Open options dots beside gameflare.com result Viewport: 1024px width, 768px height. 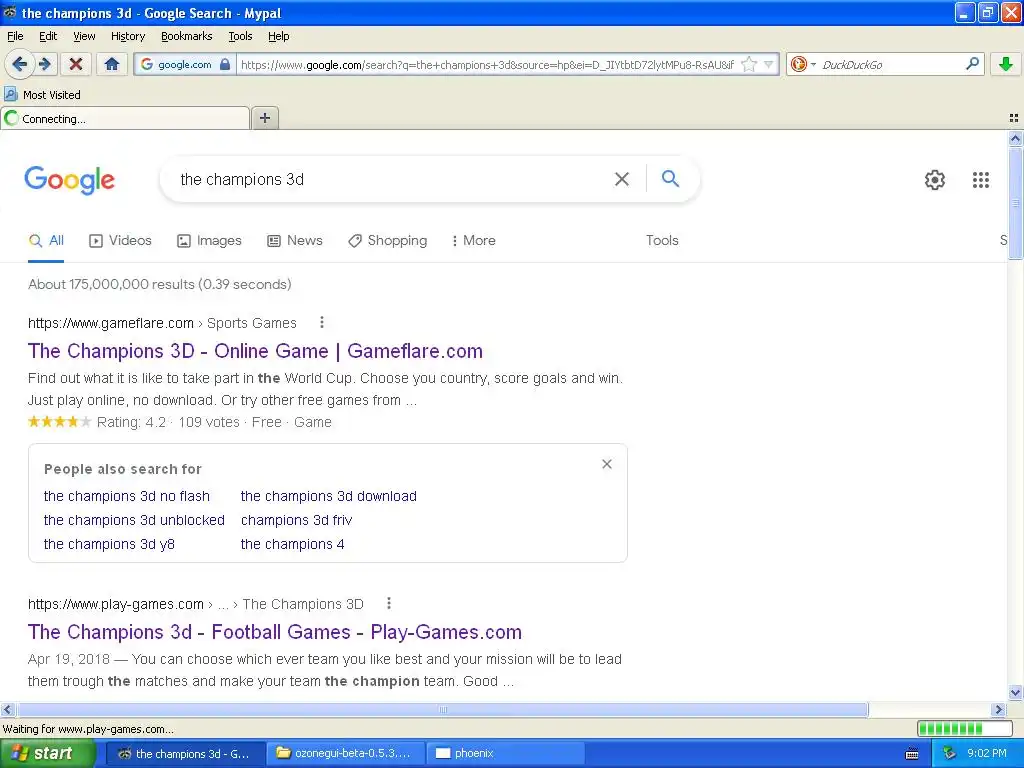(321, 322)
